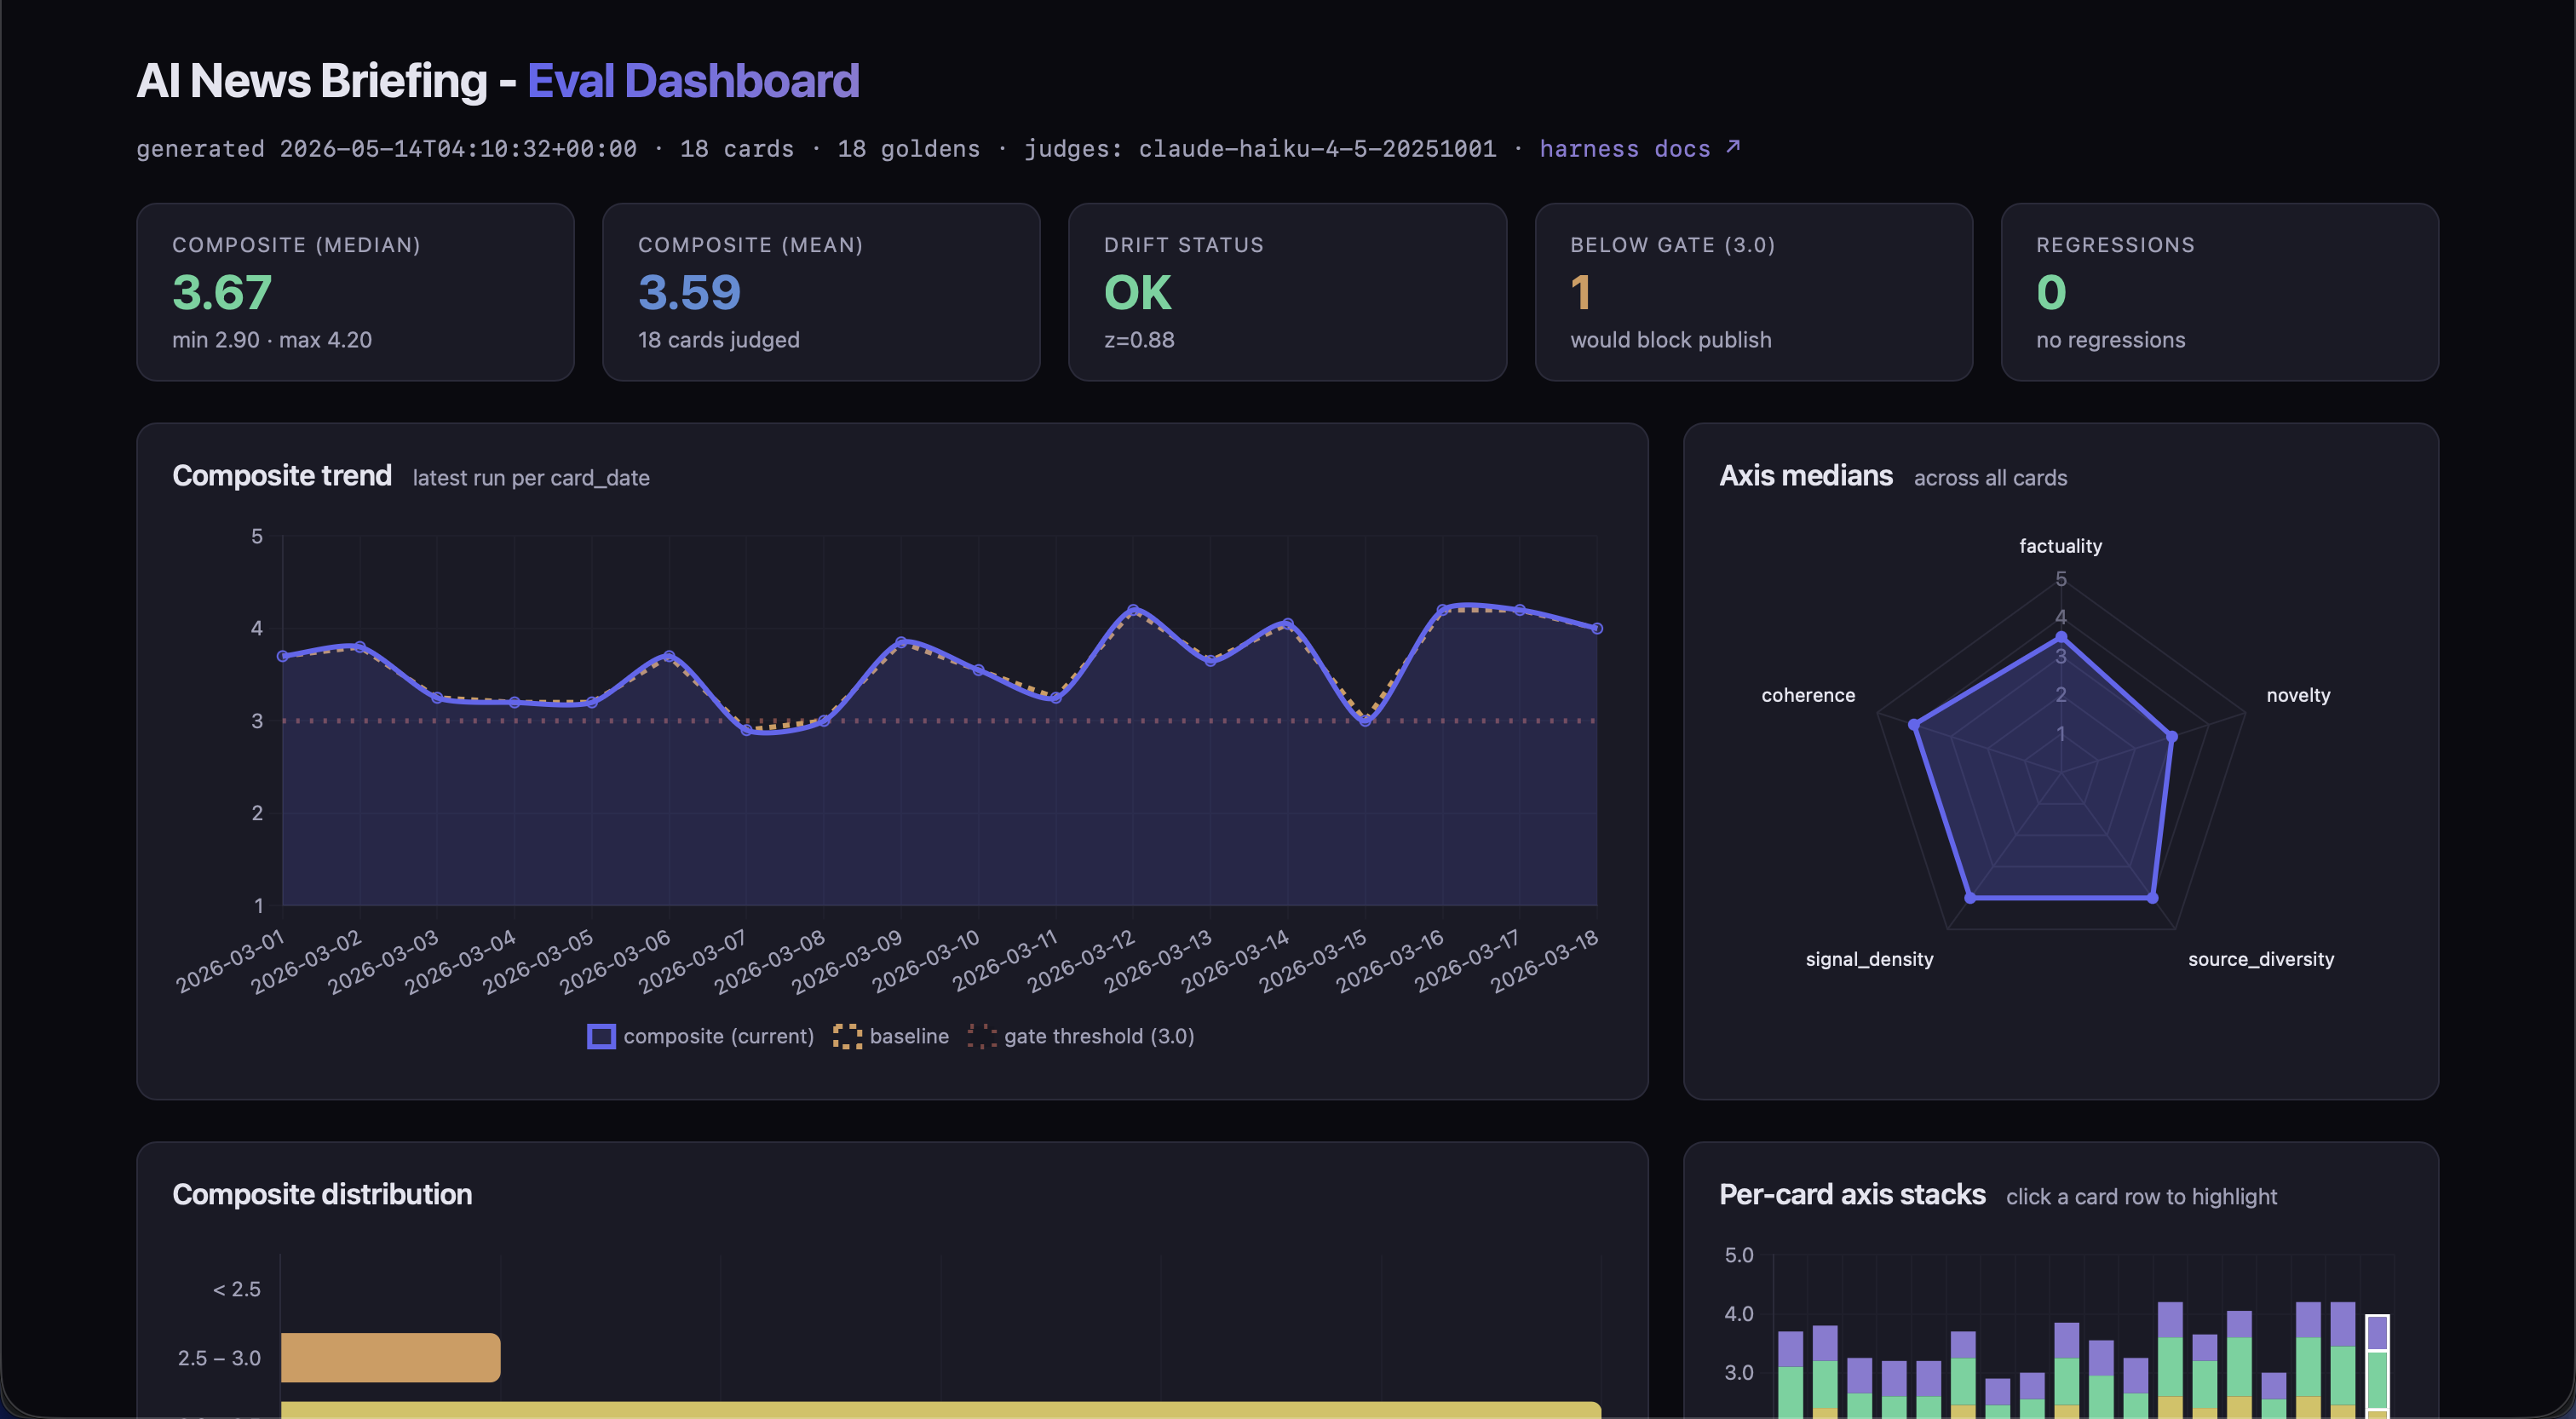
Task: Toggle composite (current) legend swatch
Action: click(x=601, y=1036)
